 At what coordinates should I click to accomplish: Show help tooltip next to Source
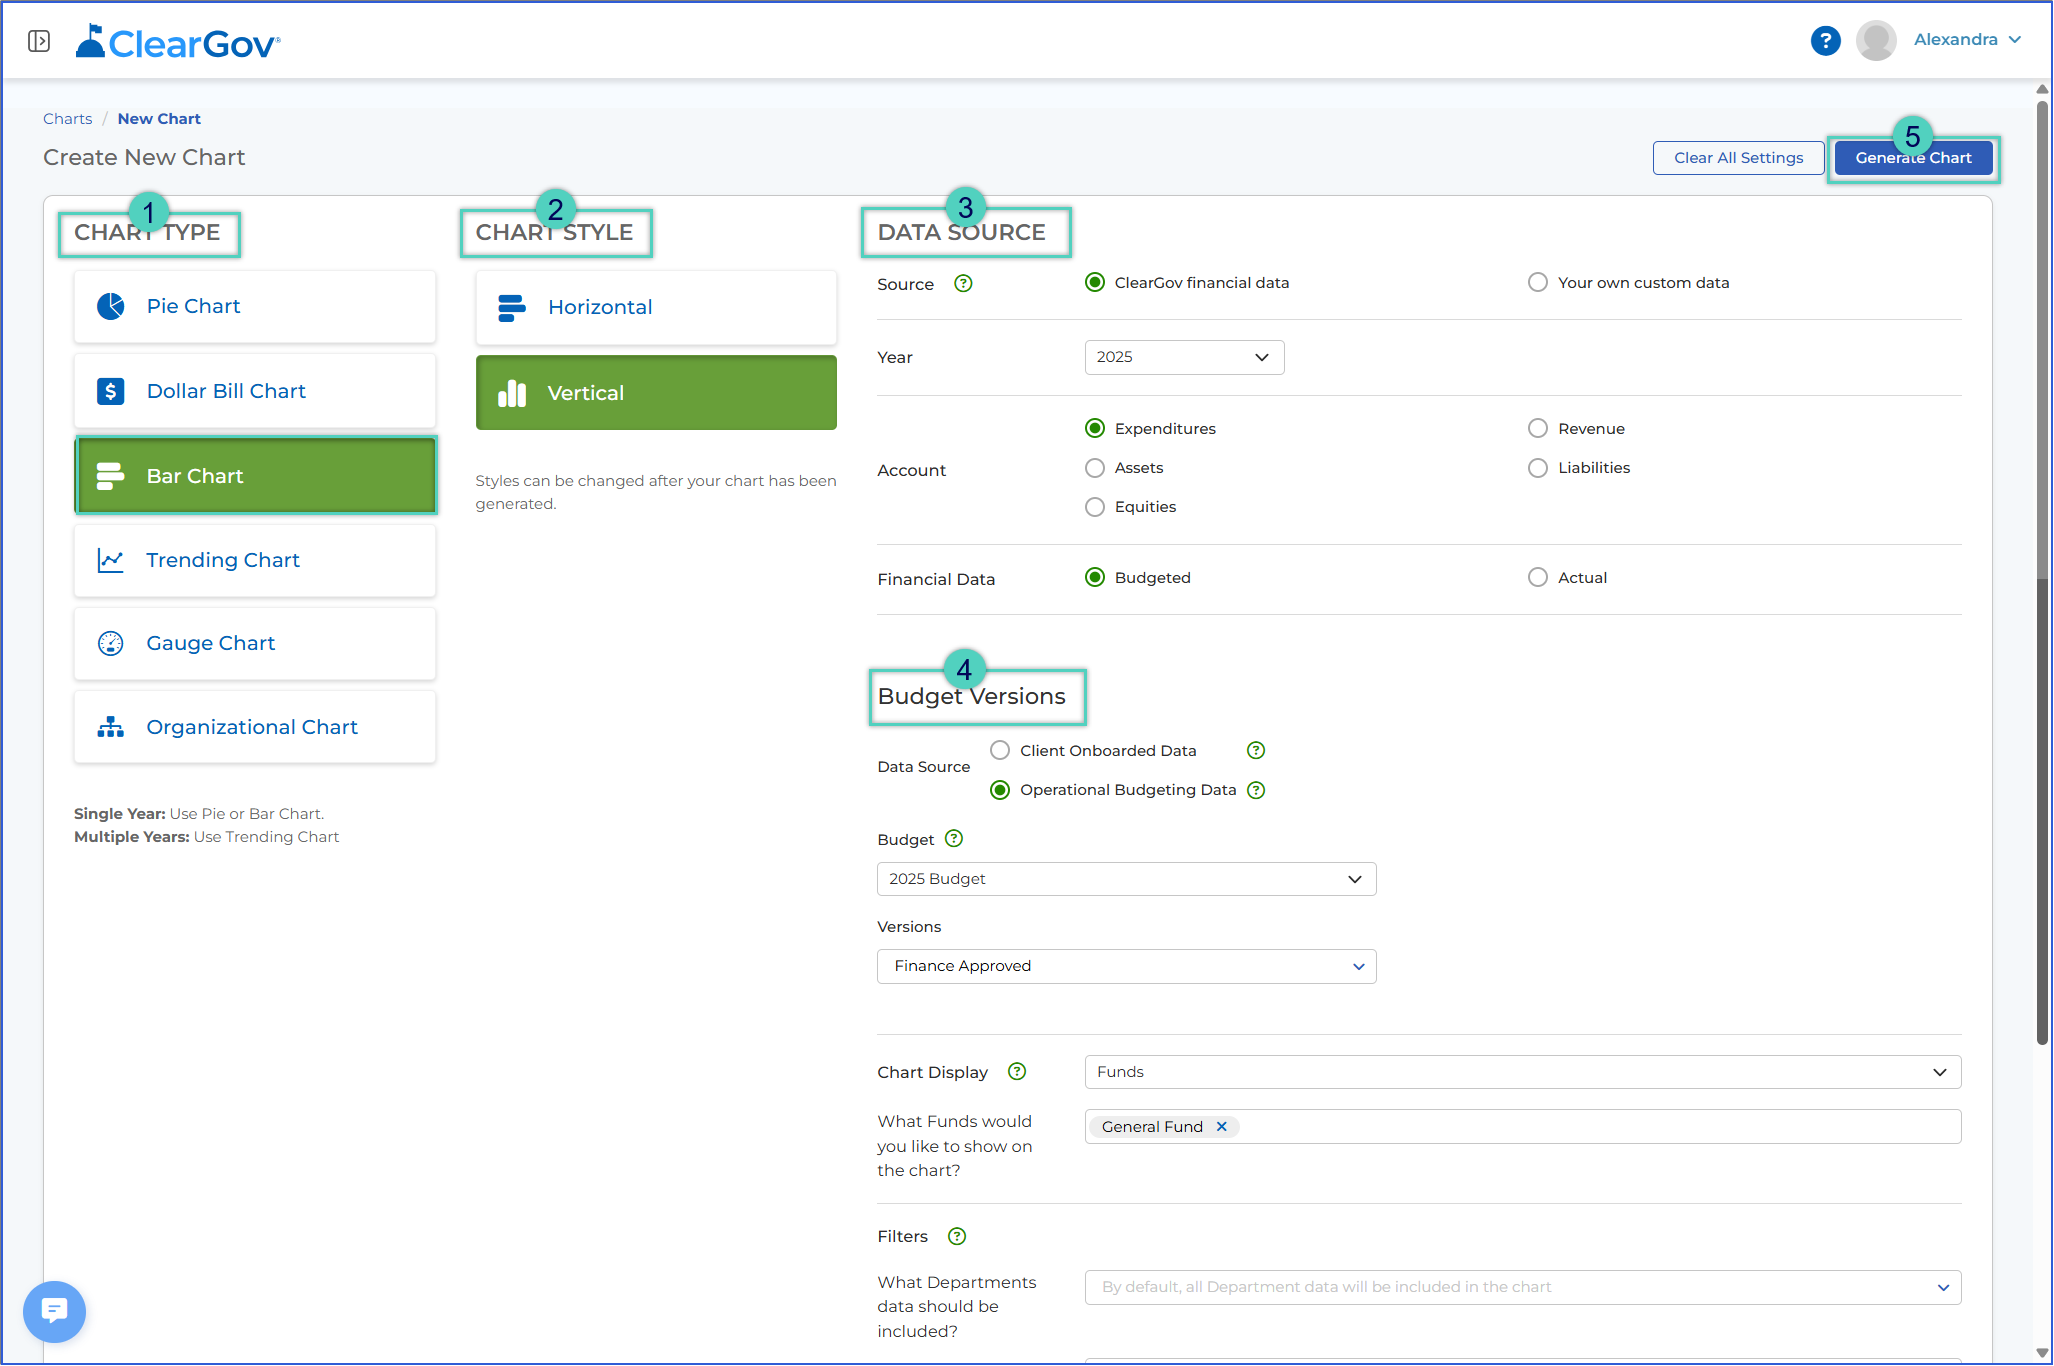pyautogui.click(x=963, y=283)
